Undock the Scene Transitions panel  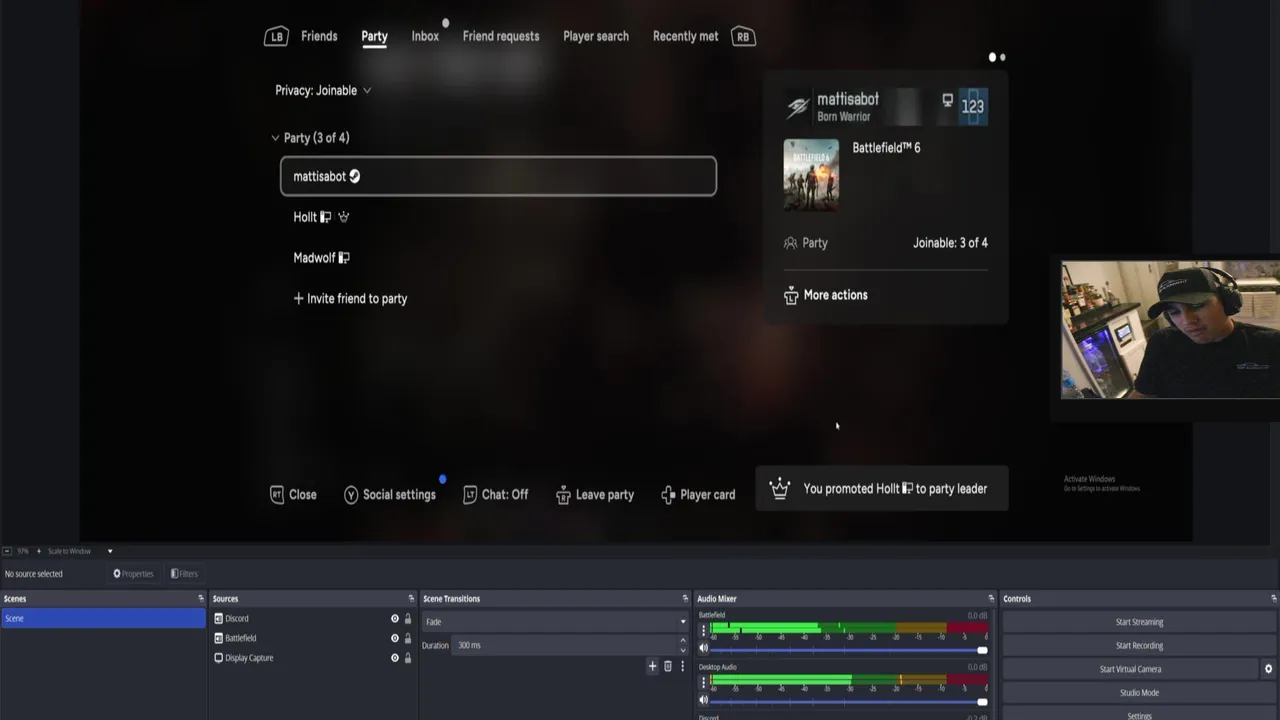685,599
